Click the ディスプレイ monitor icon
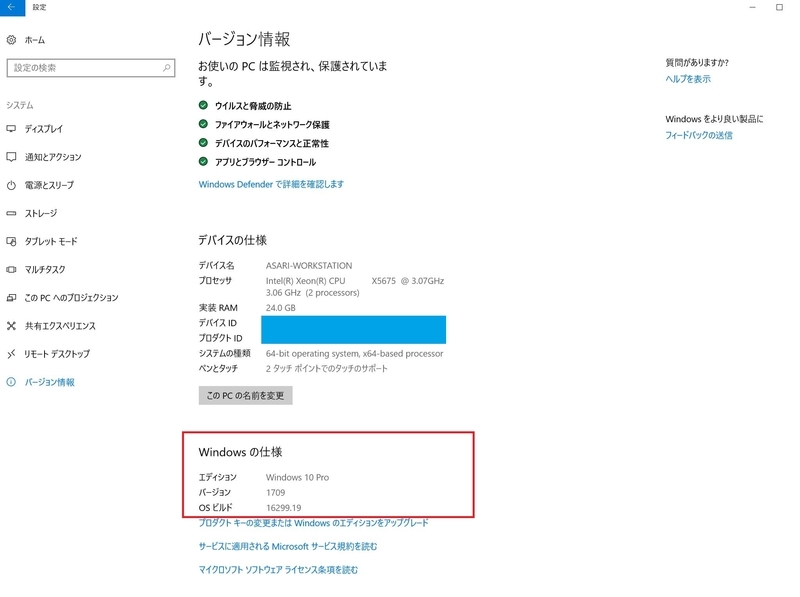800x597 pixels. [11, 129]
